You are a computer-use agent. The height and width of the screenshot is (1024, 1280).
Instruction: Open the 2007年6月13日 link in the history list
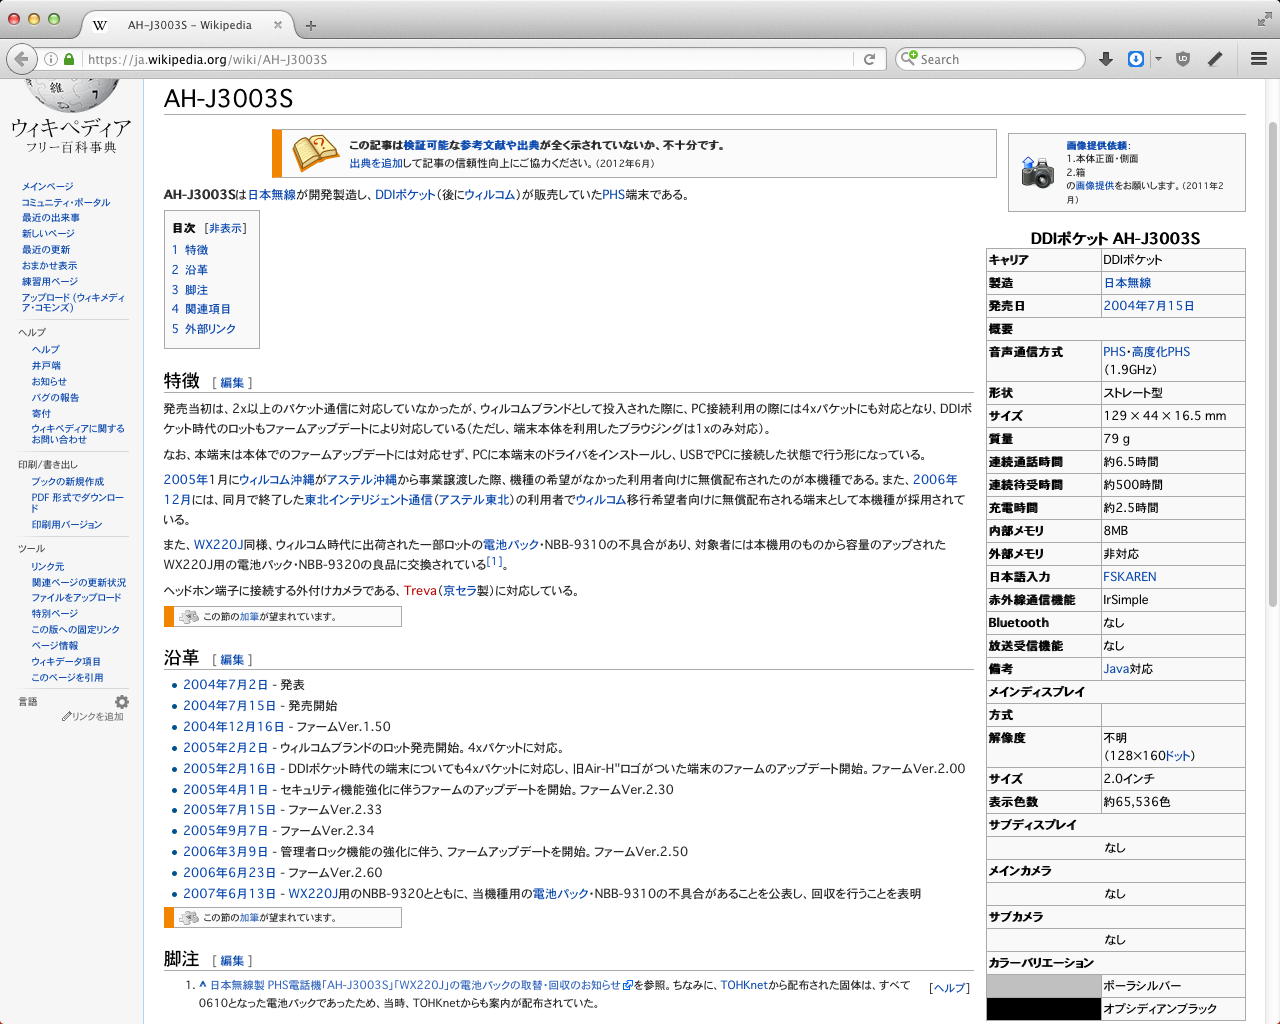(229, 894)
